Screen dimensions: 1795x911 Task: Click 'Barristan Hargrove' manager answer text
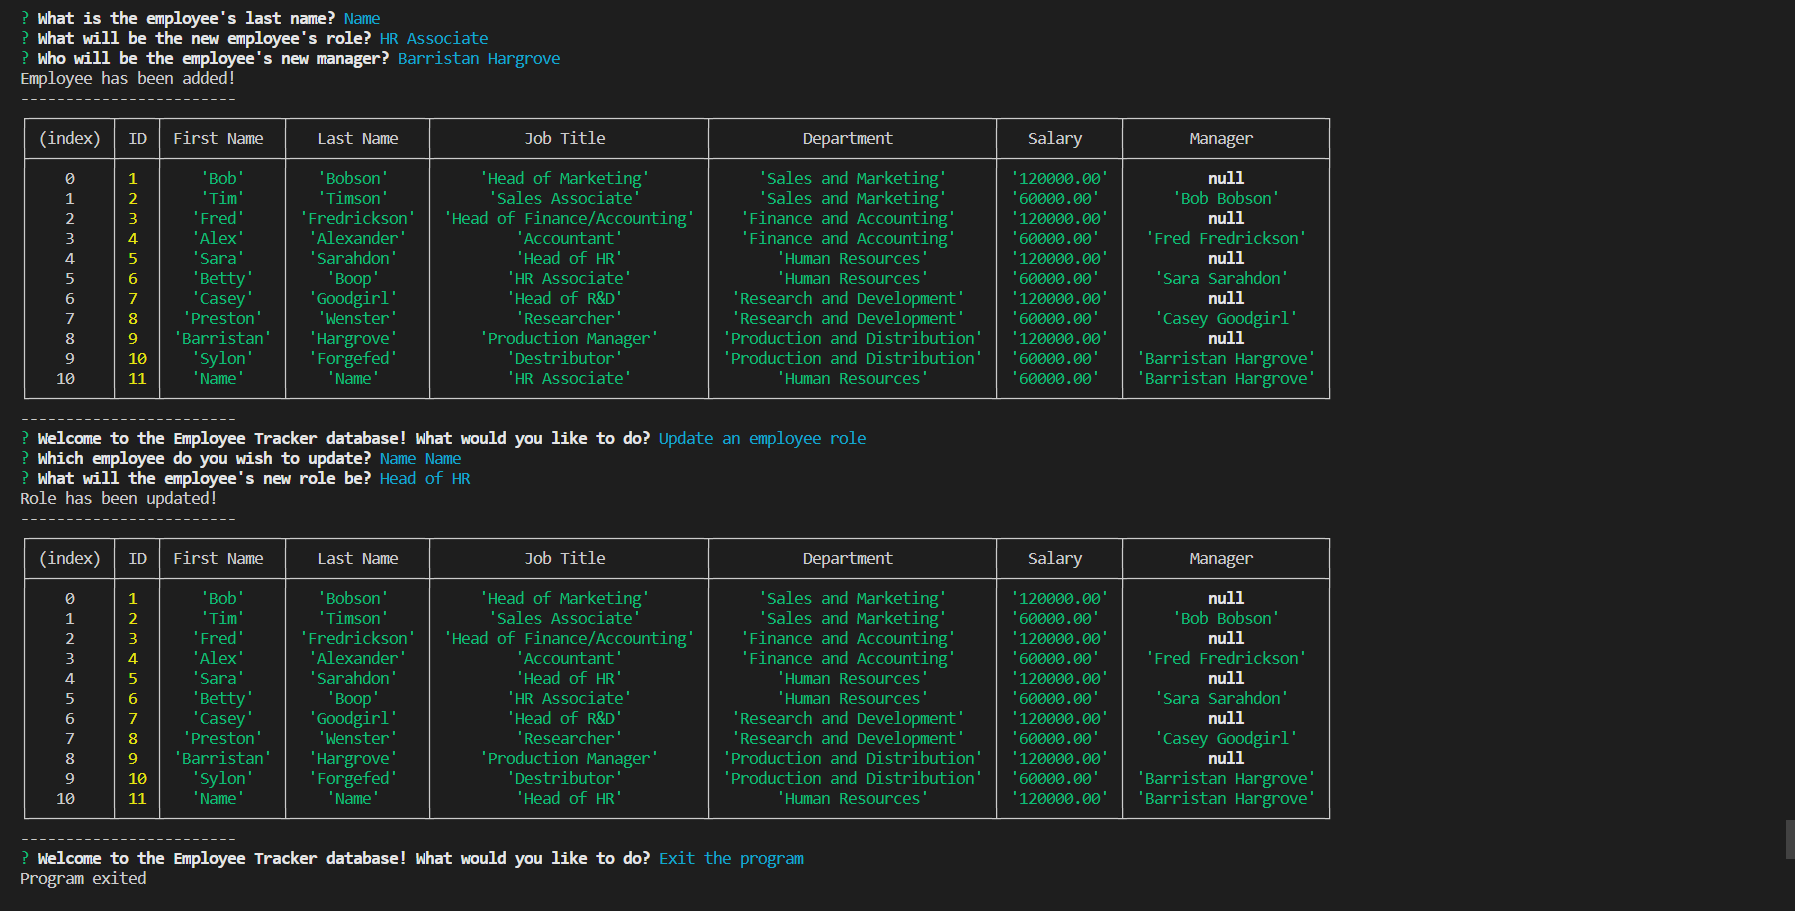pos(478,58)
